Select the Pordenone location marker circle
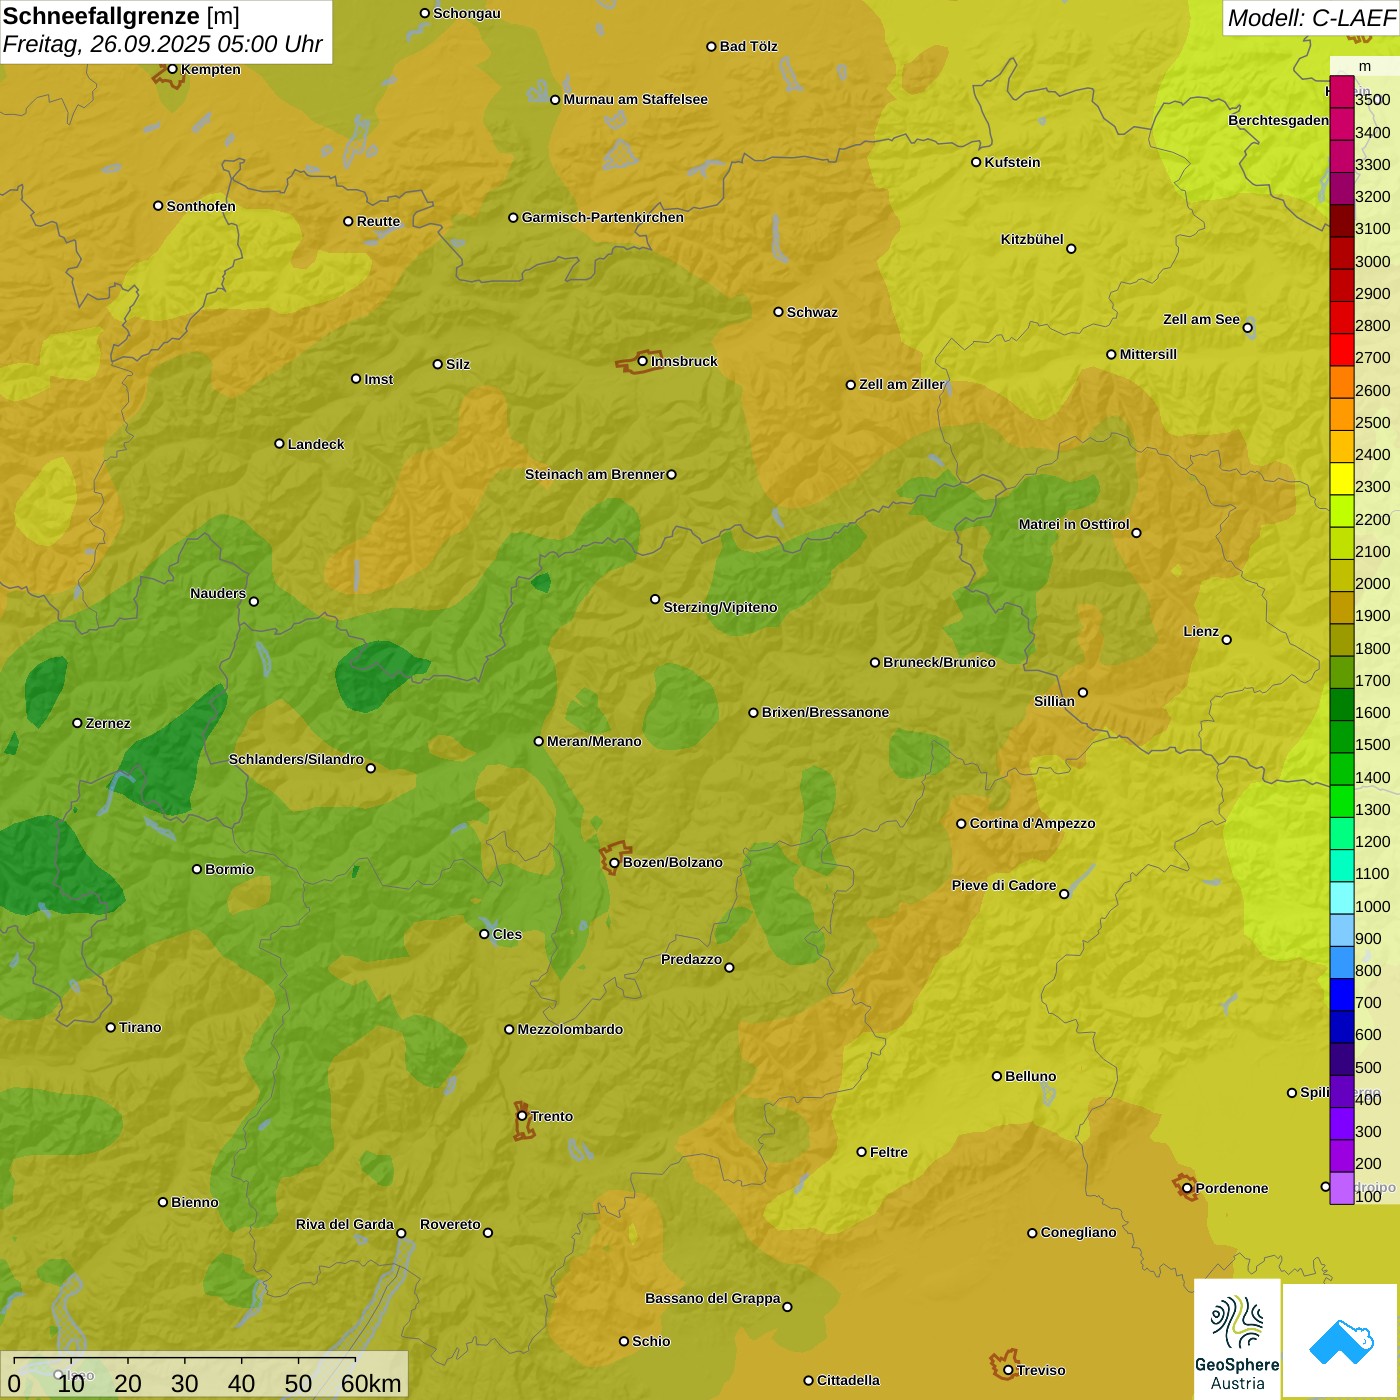The width and height of the screenshot is (1400, 1400). 1187,1188
